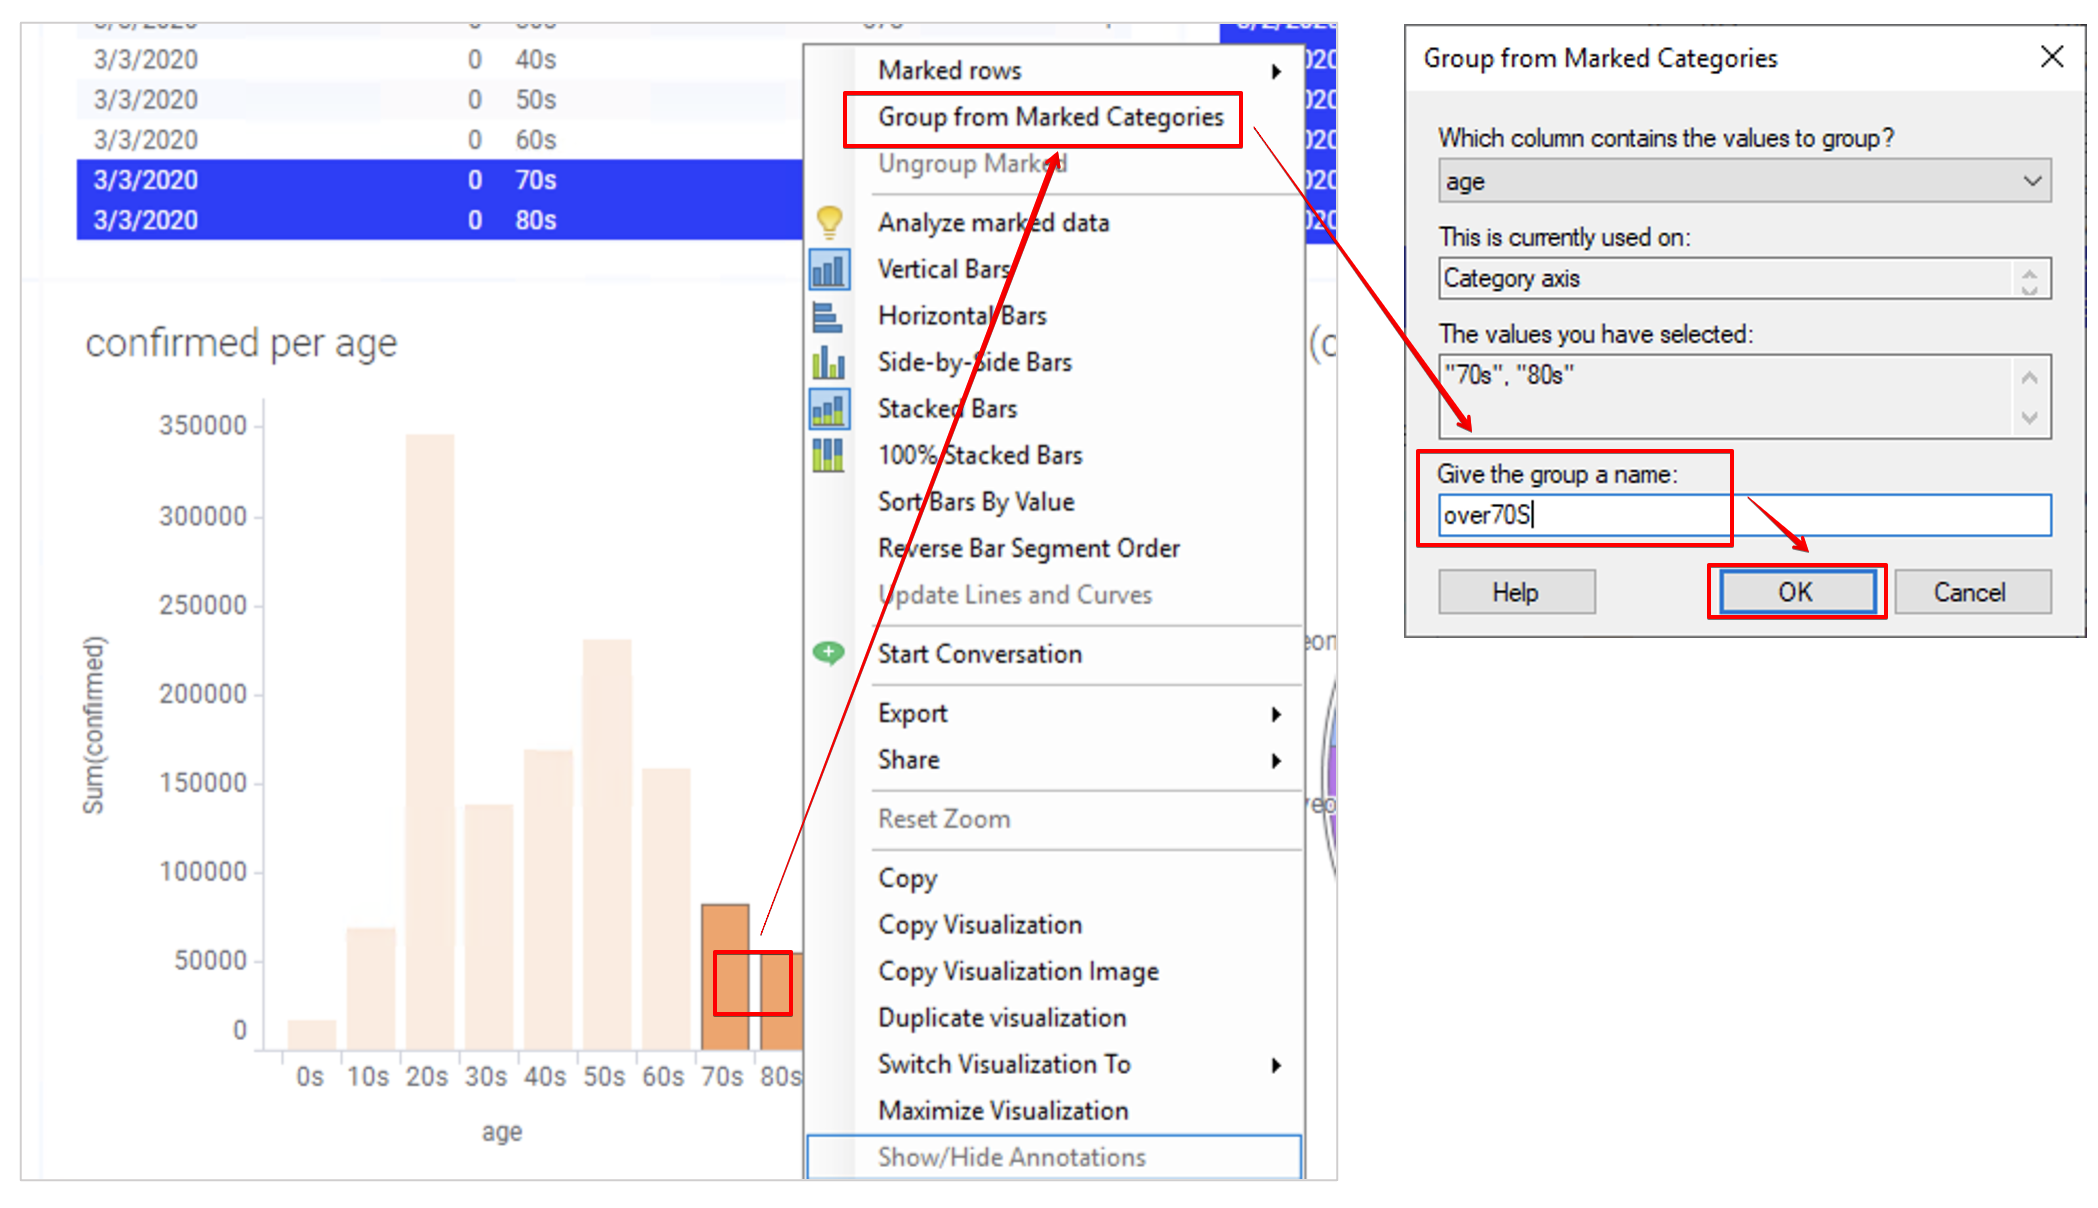This screenshot has height=1208, width=2098.
Task: Click the Horizontal Bars chart icon
Action: [827, 316]
